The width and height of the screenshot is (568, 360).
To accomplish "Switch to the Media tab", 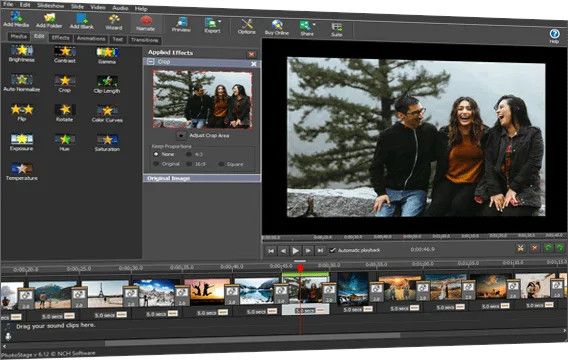I will pos(18,36).
